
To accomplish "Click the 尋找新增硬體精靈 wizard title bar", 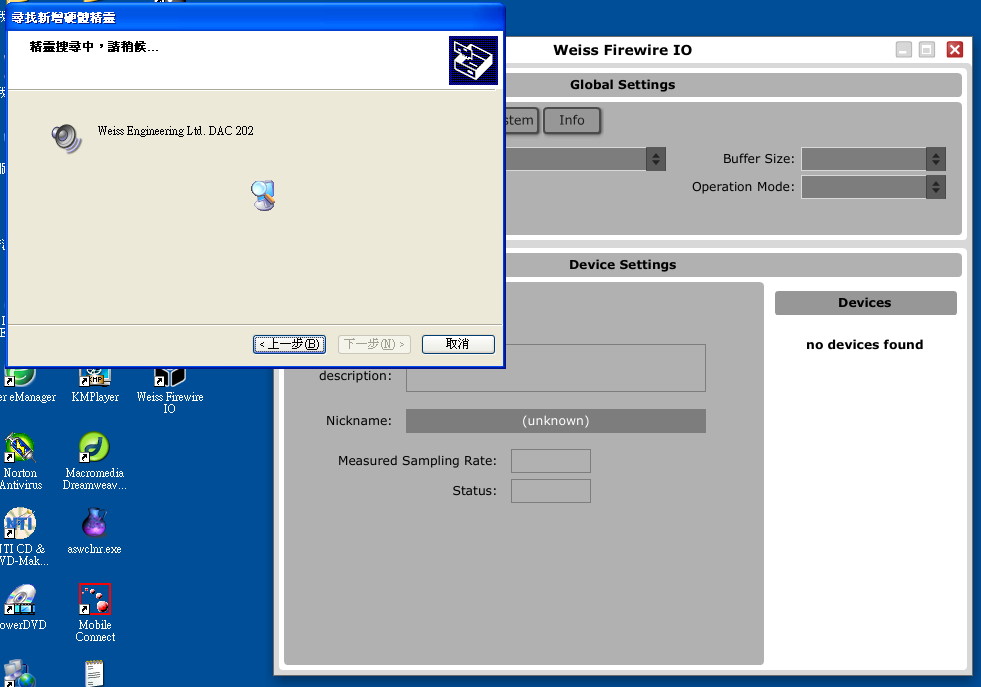I will click(x=255, y=18).
